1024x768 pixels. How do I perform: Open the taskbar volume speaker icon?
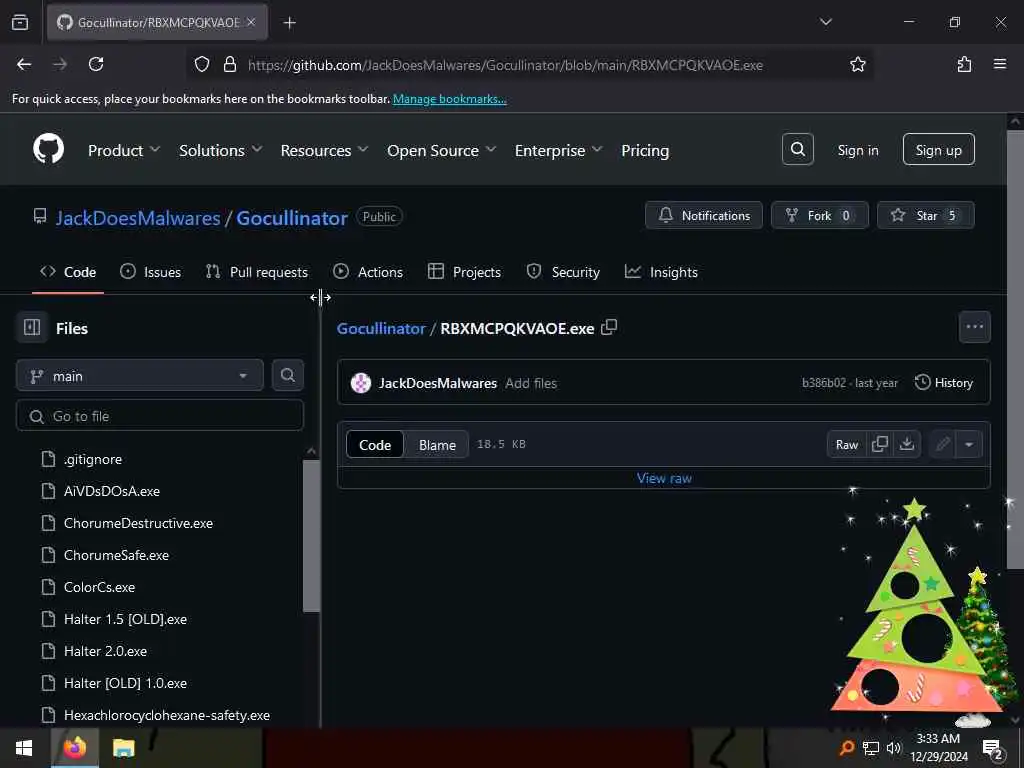coord(894,748)
